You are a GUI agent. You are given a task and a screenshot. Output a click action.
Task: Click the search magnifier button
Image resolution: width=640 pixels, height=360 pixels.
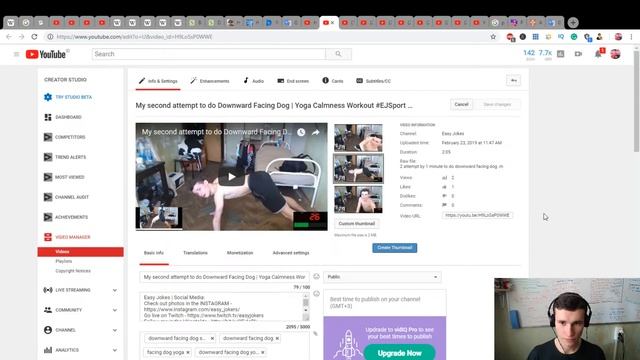(x=338, y=54)
